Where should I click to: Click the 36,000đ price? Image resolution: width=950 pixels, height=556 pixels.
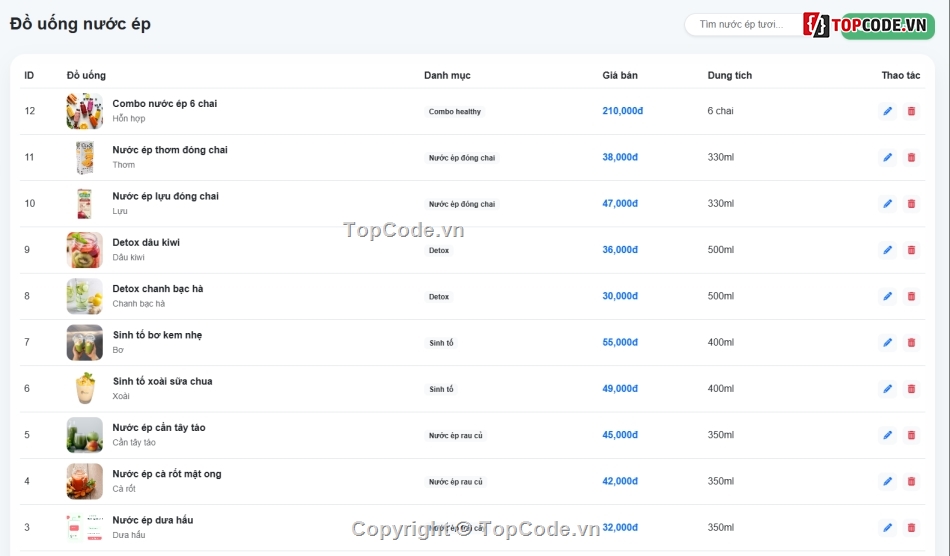point(620,250)
